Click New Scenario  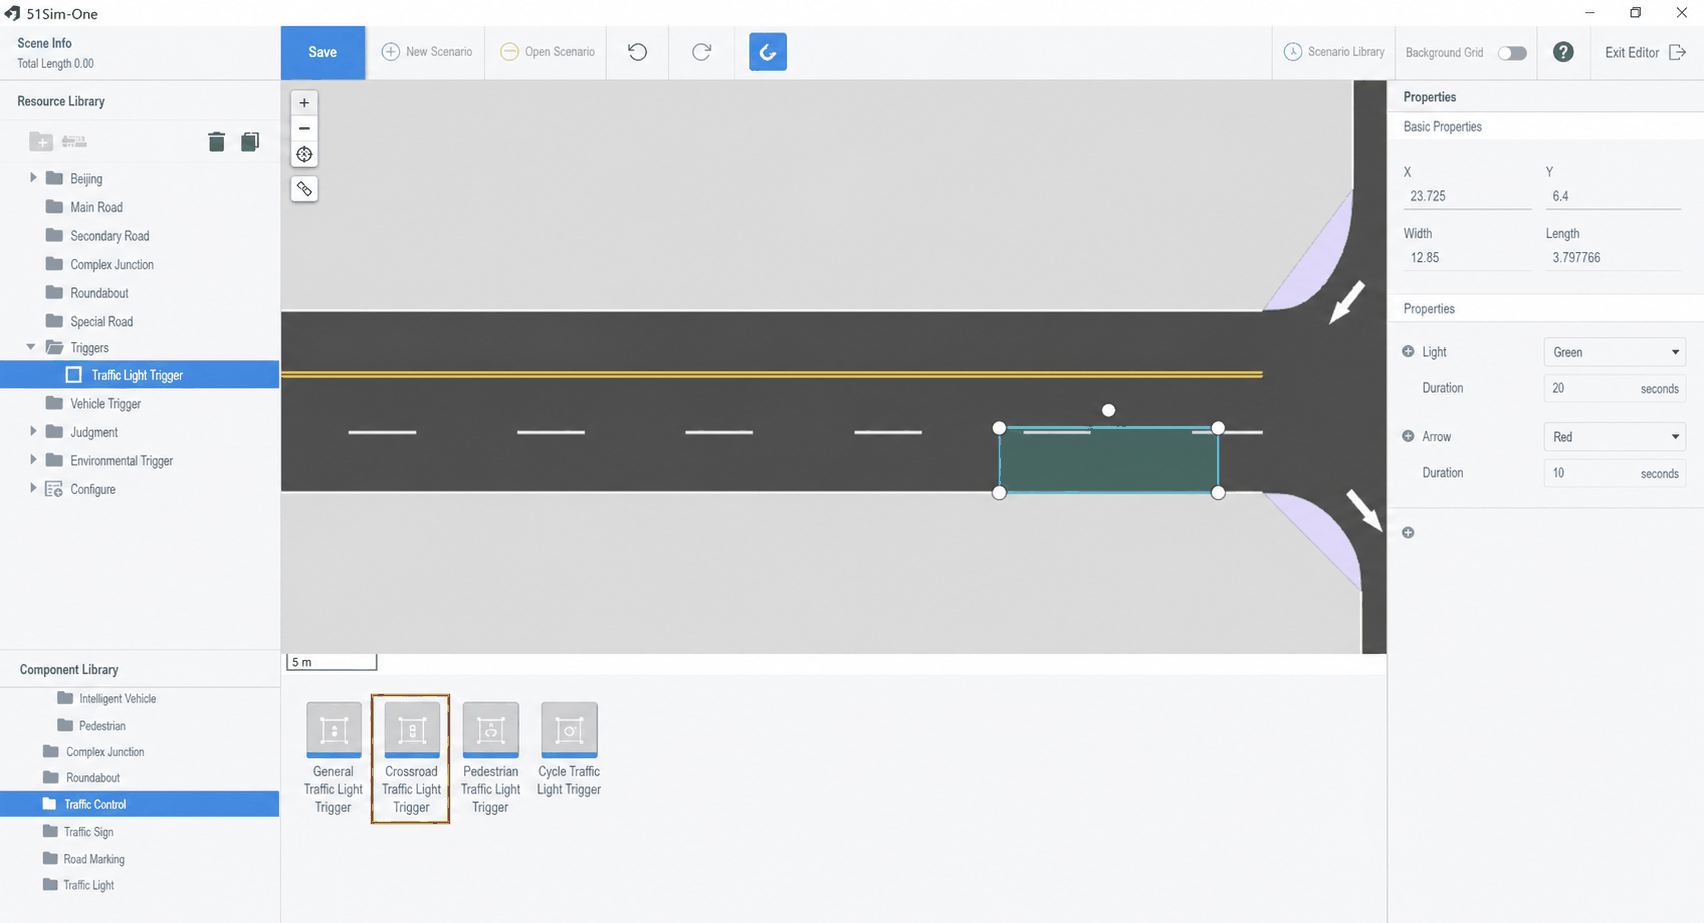(427, 52)
